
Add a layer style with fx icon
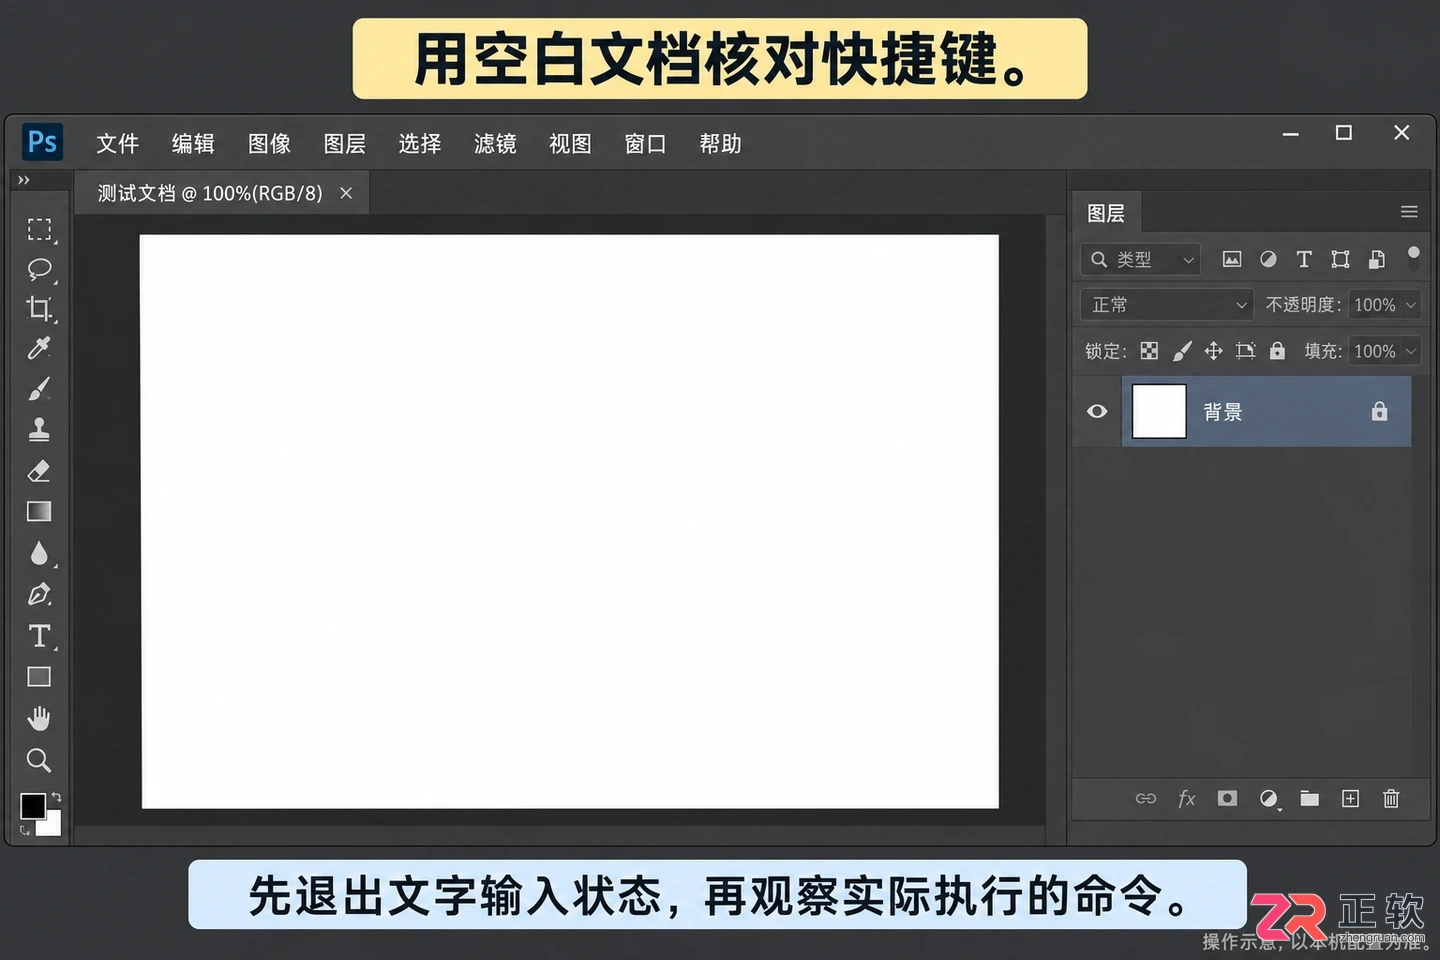coord(1187,798)
